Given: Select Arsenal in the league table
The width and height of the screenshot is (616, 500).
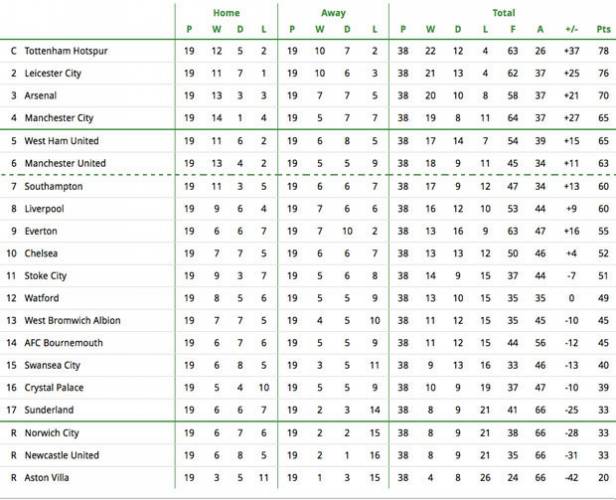Looking at the screenshot, I should (40, 95).
